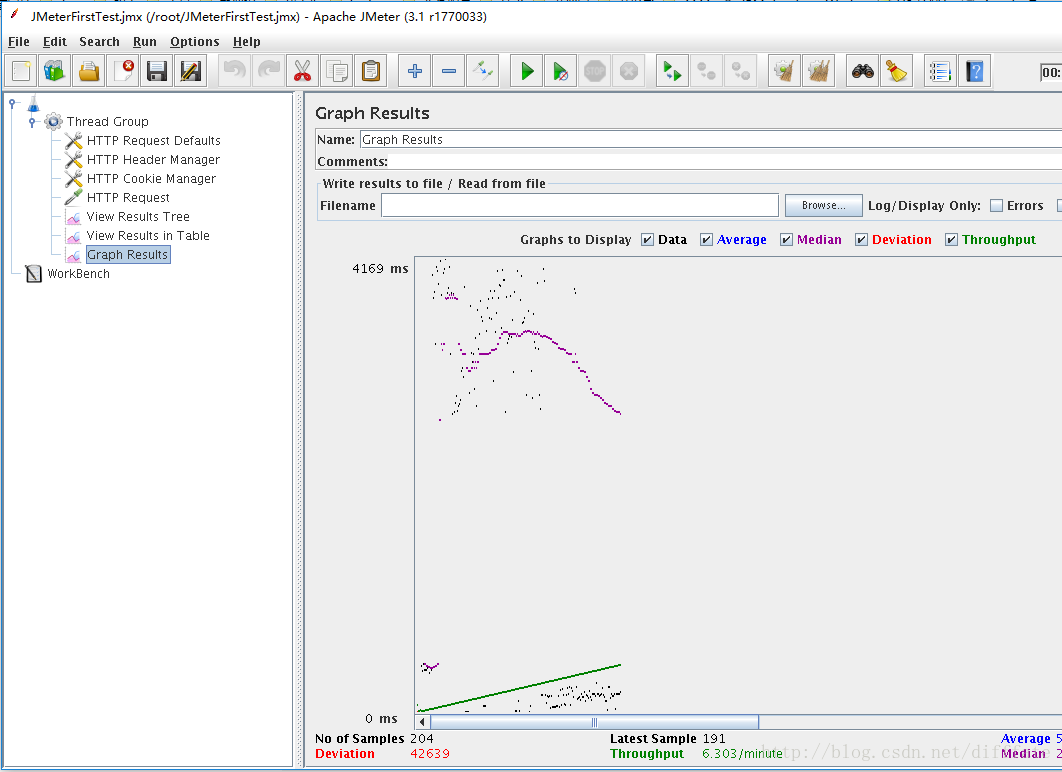Collapse the Thread Group node handle

[x=32, y=123]
